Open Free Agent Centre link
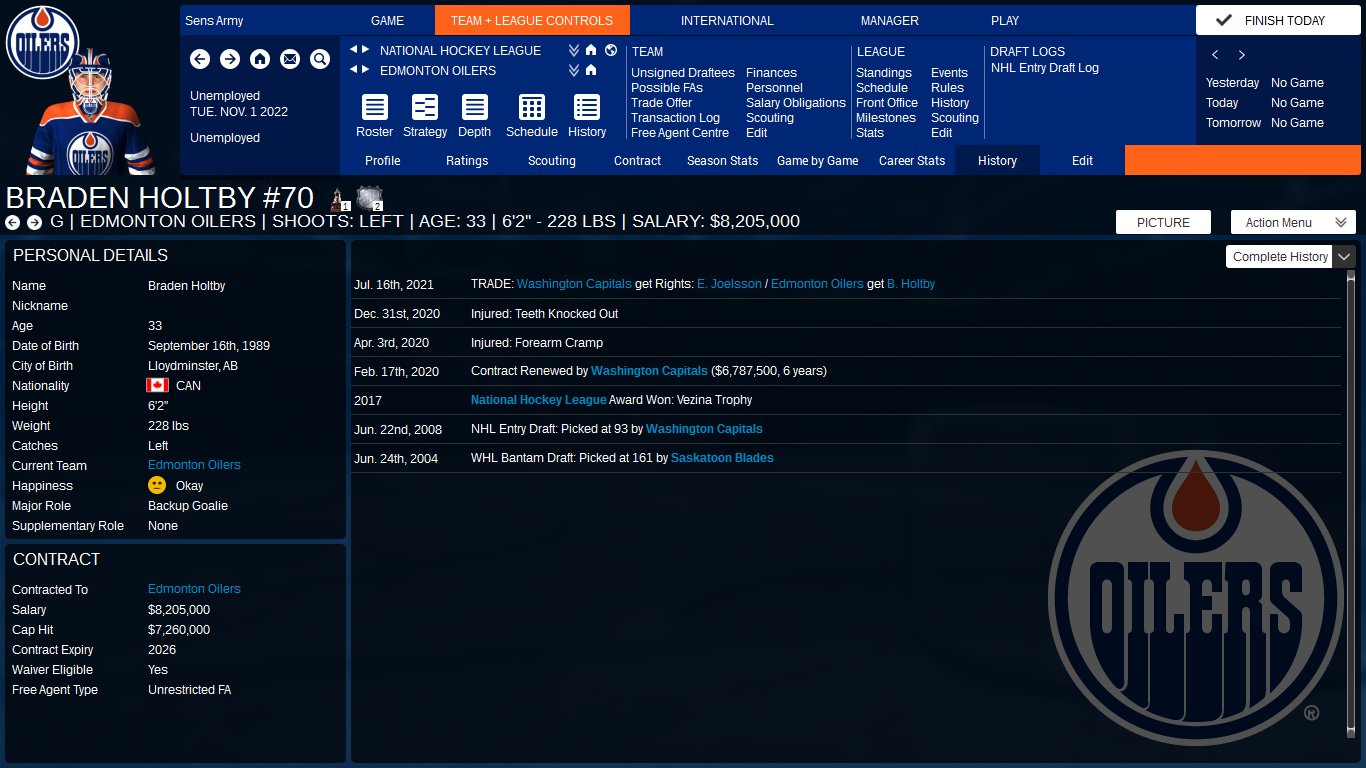 tap(680, 132)
